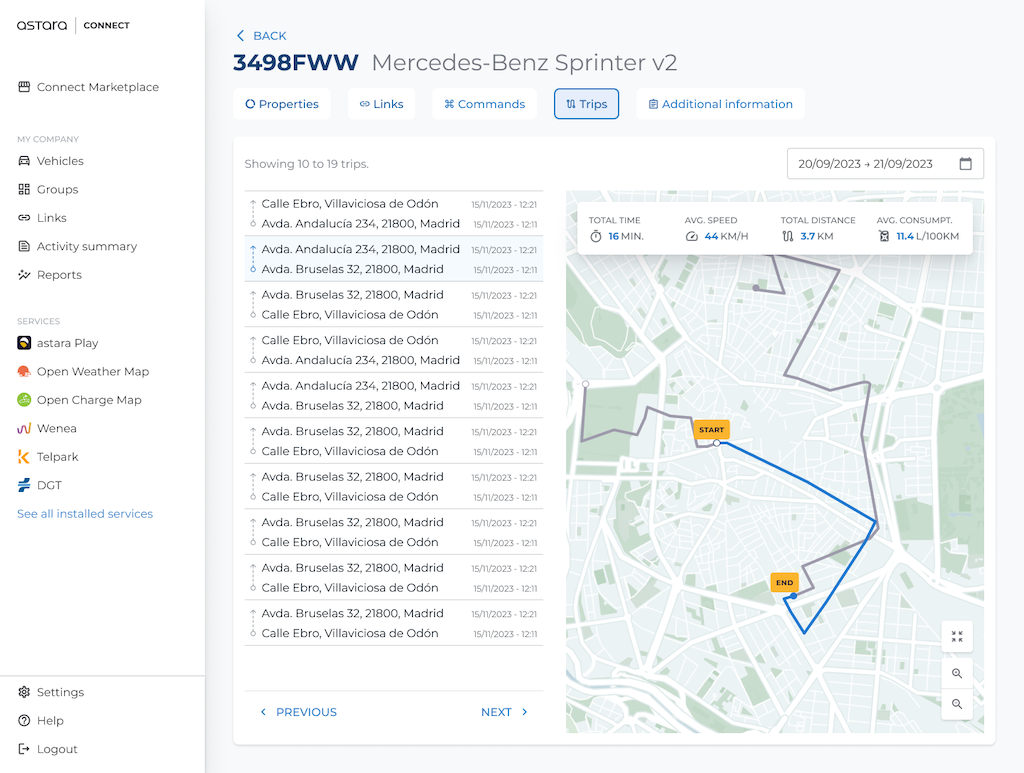Click See all installed services

[x=85, y=514]
